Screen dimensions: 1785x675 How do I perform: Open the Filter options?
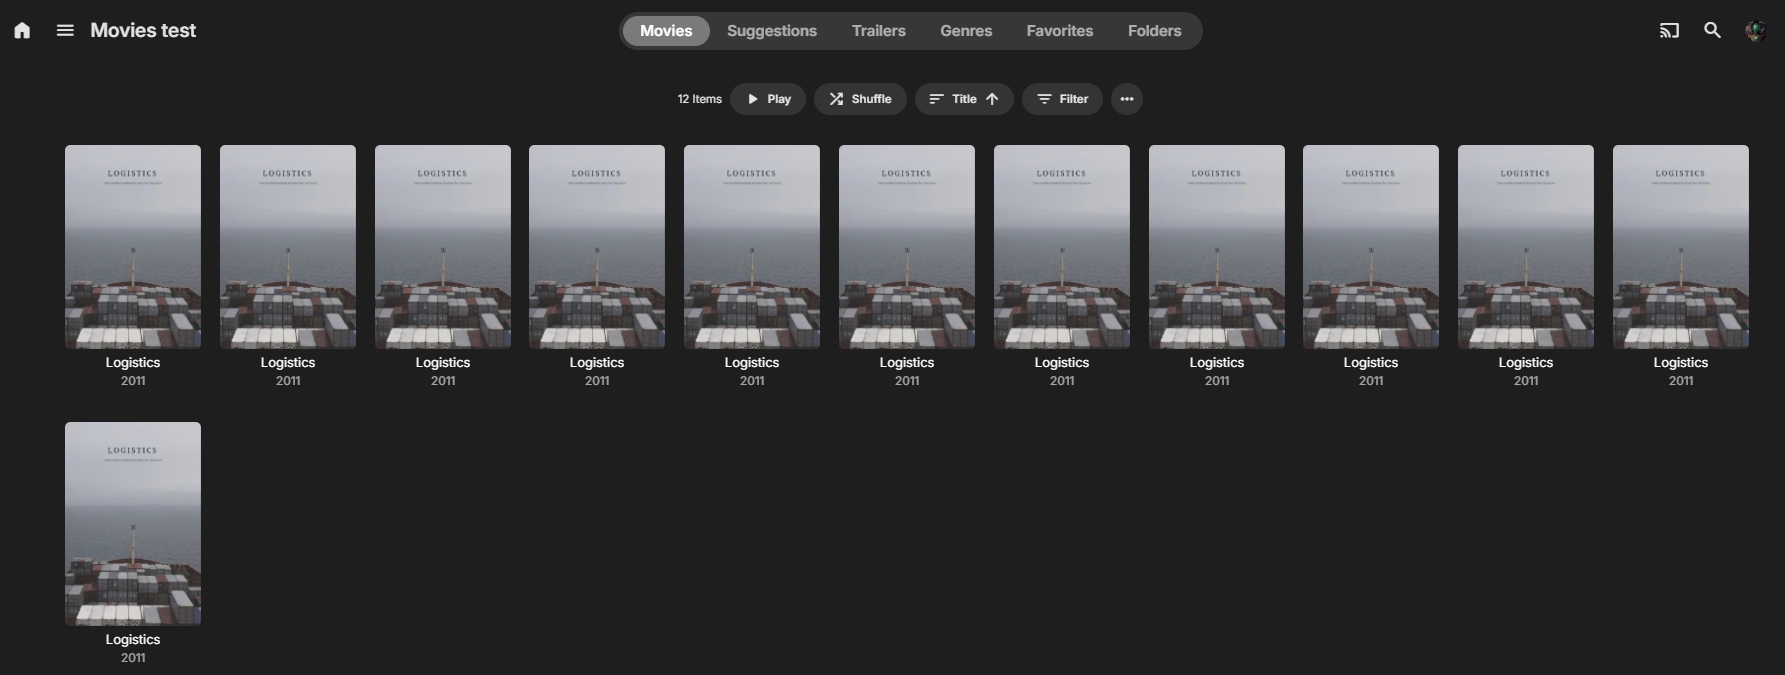[x=1062, y=99]
